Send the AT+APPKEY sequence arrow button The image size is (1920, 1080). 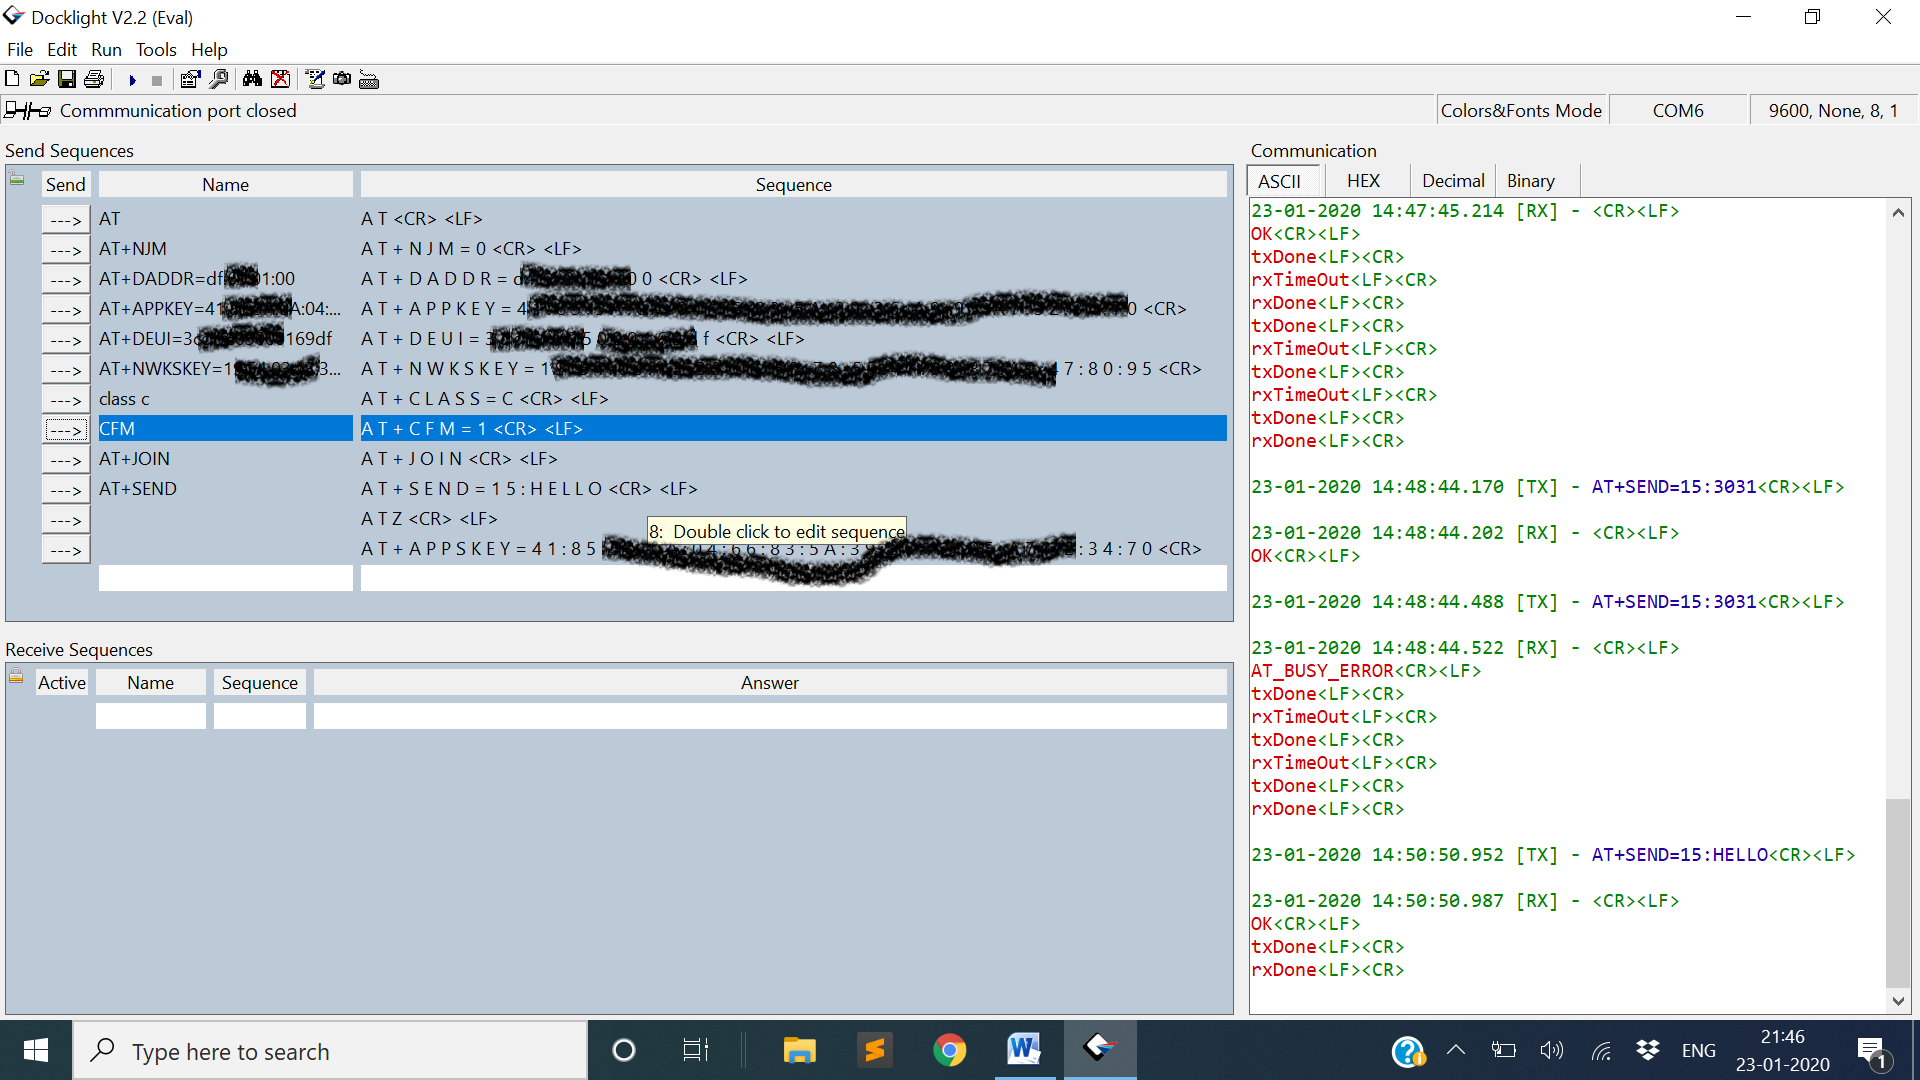point(66,309)
